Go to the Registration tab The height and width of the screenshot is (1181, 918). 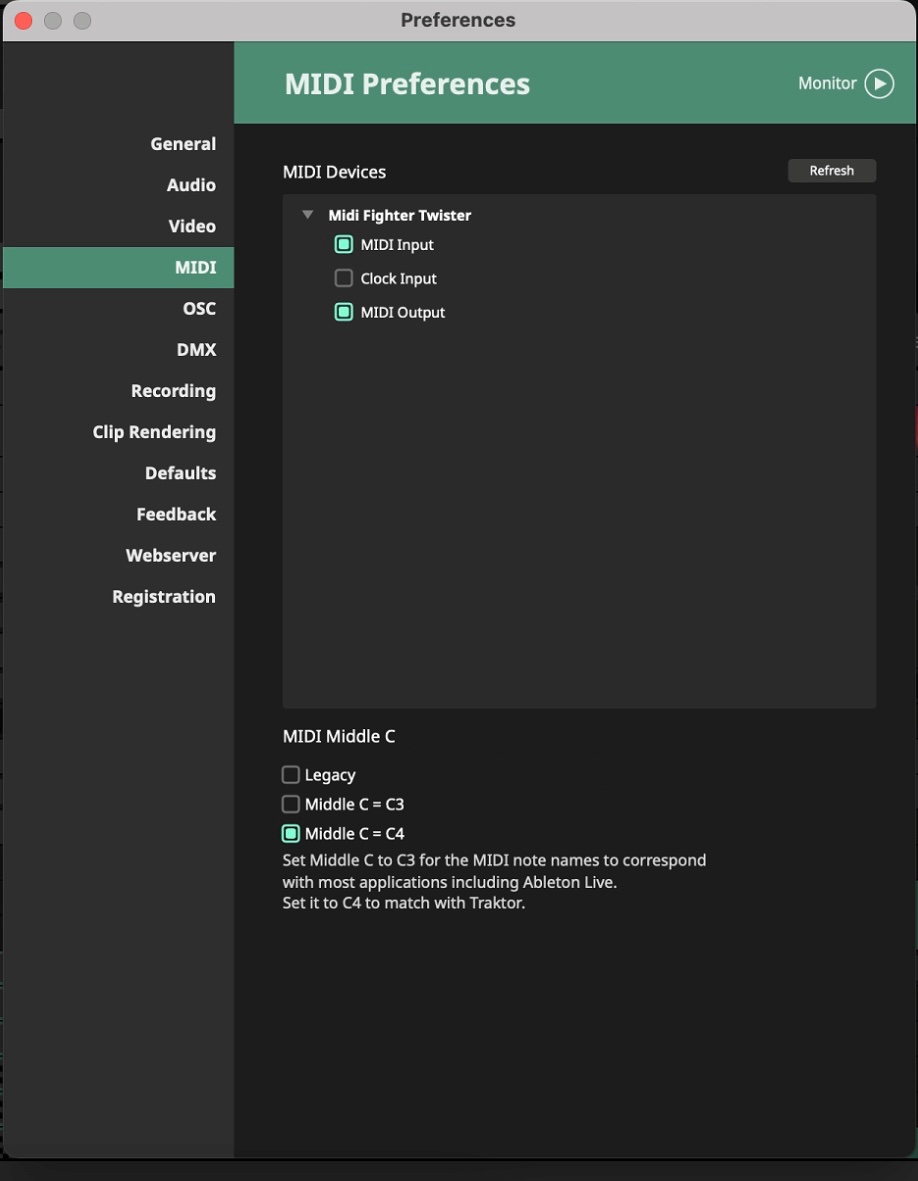(x=164, y=597)
